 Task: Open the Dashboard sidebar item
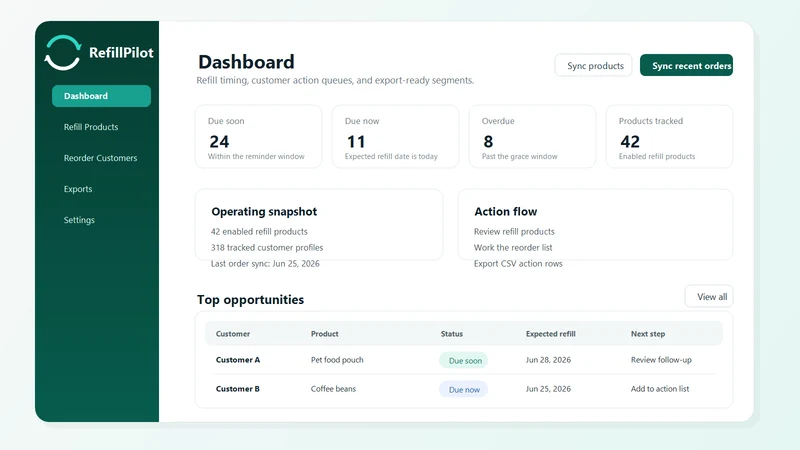101,96
